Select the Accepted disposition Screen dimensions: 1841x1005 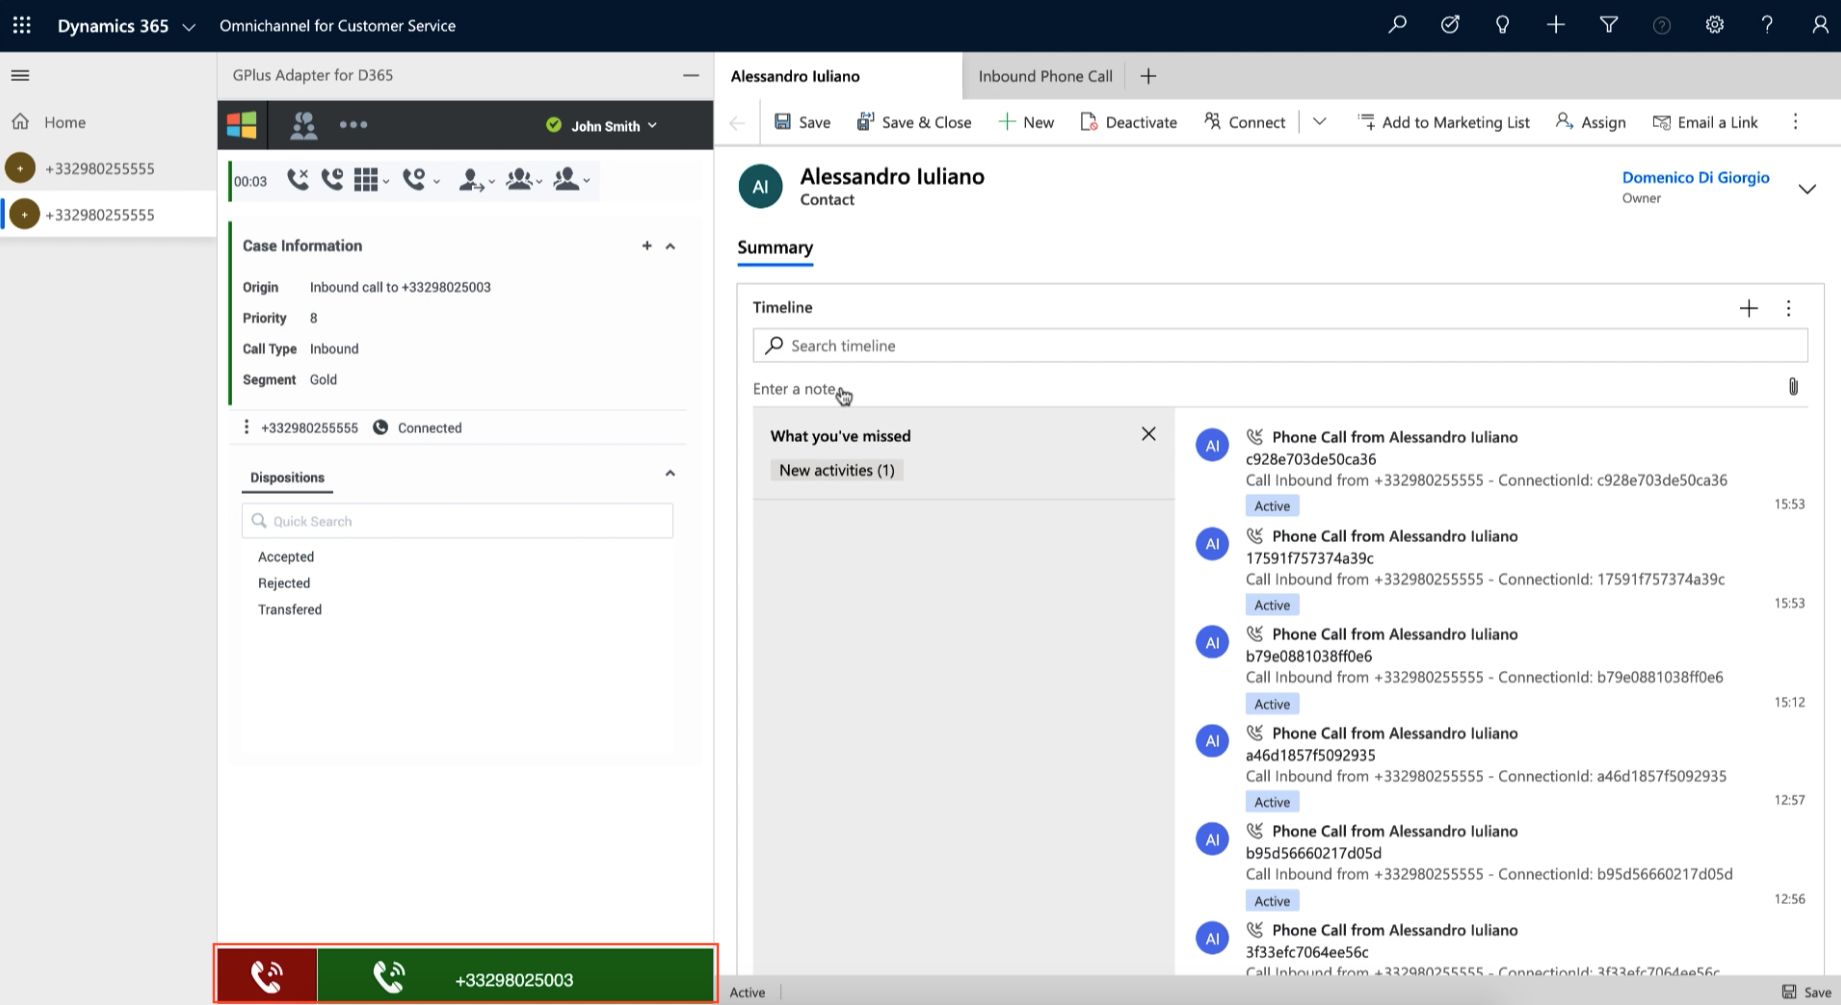286,557
